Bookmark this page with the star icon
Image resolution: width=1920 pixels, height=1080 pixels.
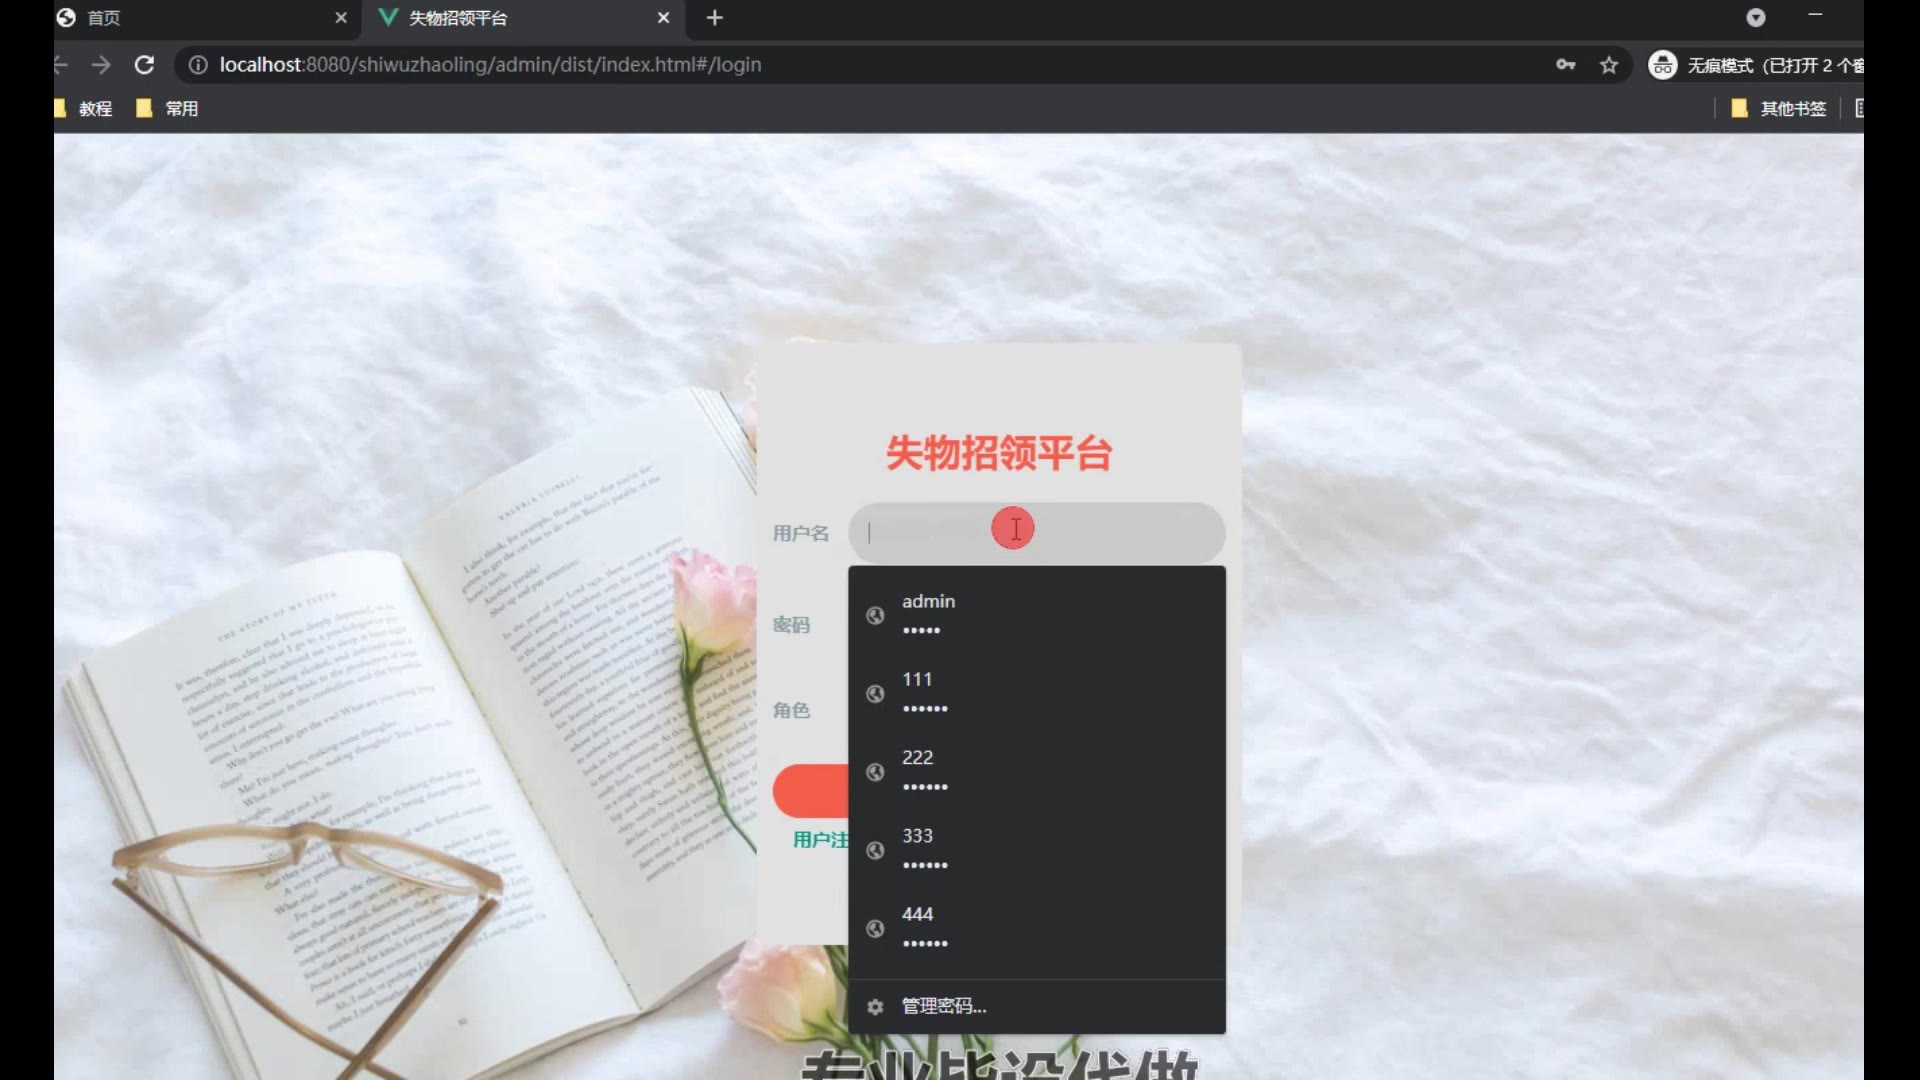click(1608, 65)
